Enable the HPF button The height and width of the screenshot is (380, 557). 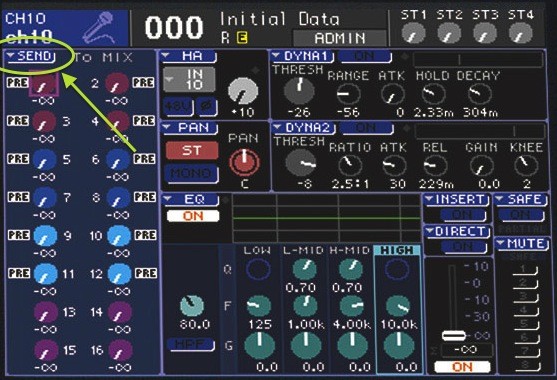point(191,345)
